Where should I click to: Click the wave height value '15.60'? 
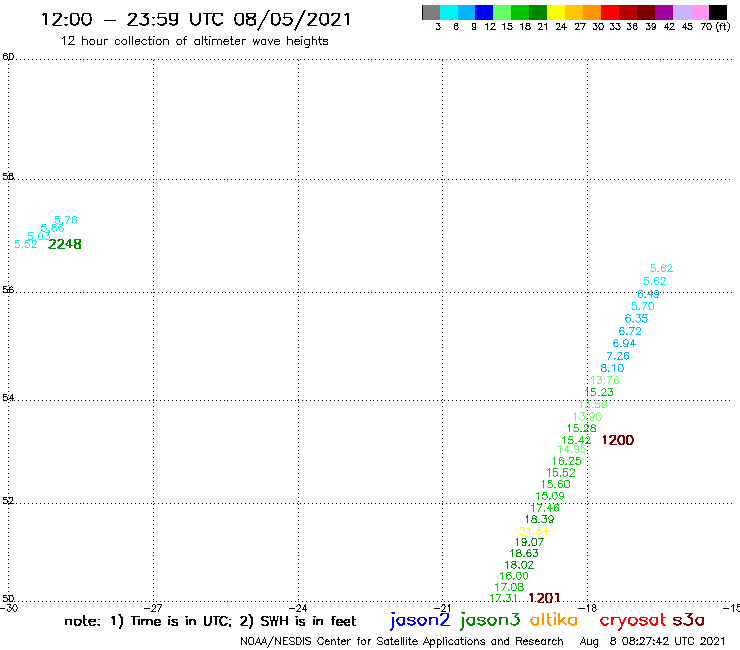555,484
